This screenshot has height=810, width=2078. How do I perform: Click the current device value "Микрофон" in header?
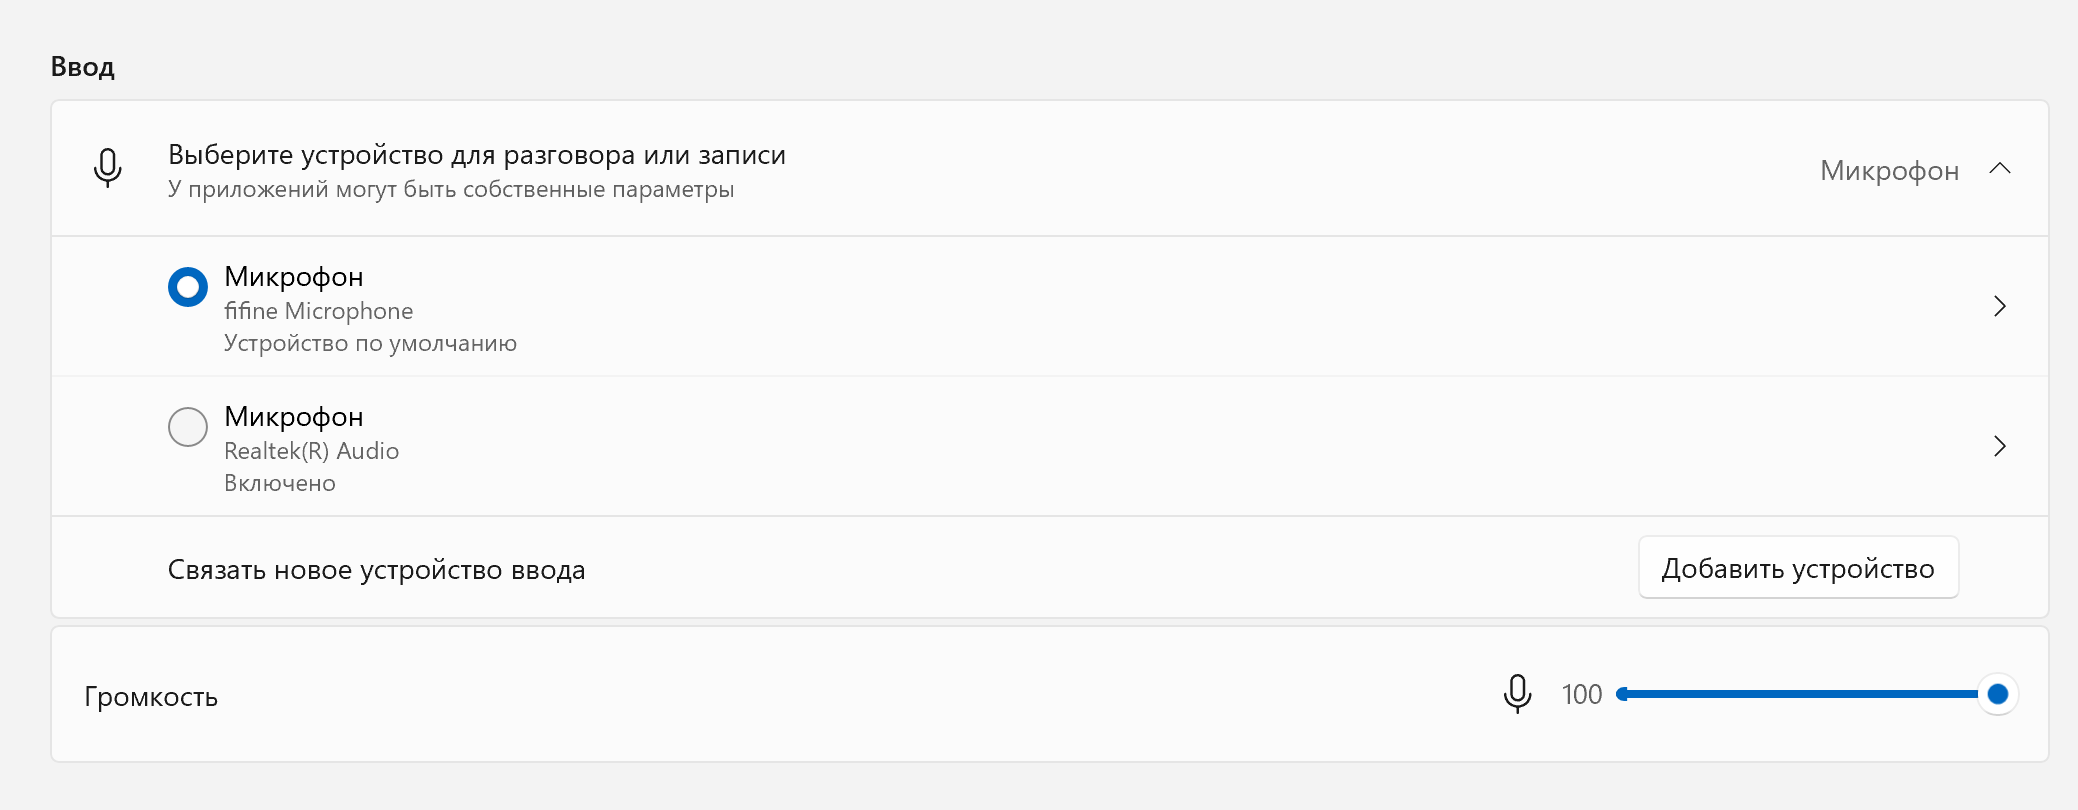pyautogui.click(x=1889, y=171)
